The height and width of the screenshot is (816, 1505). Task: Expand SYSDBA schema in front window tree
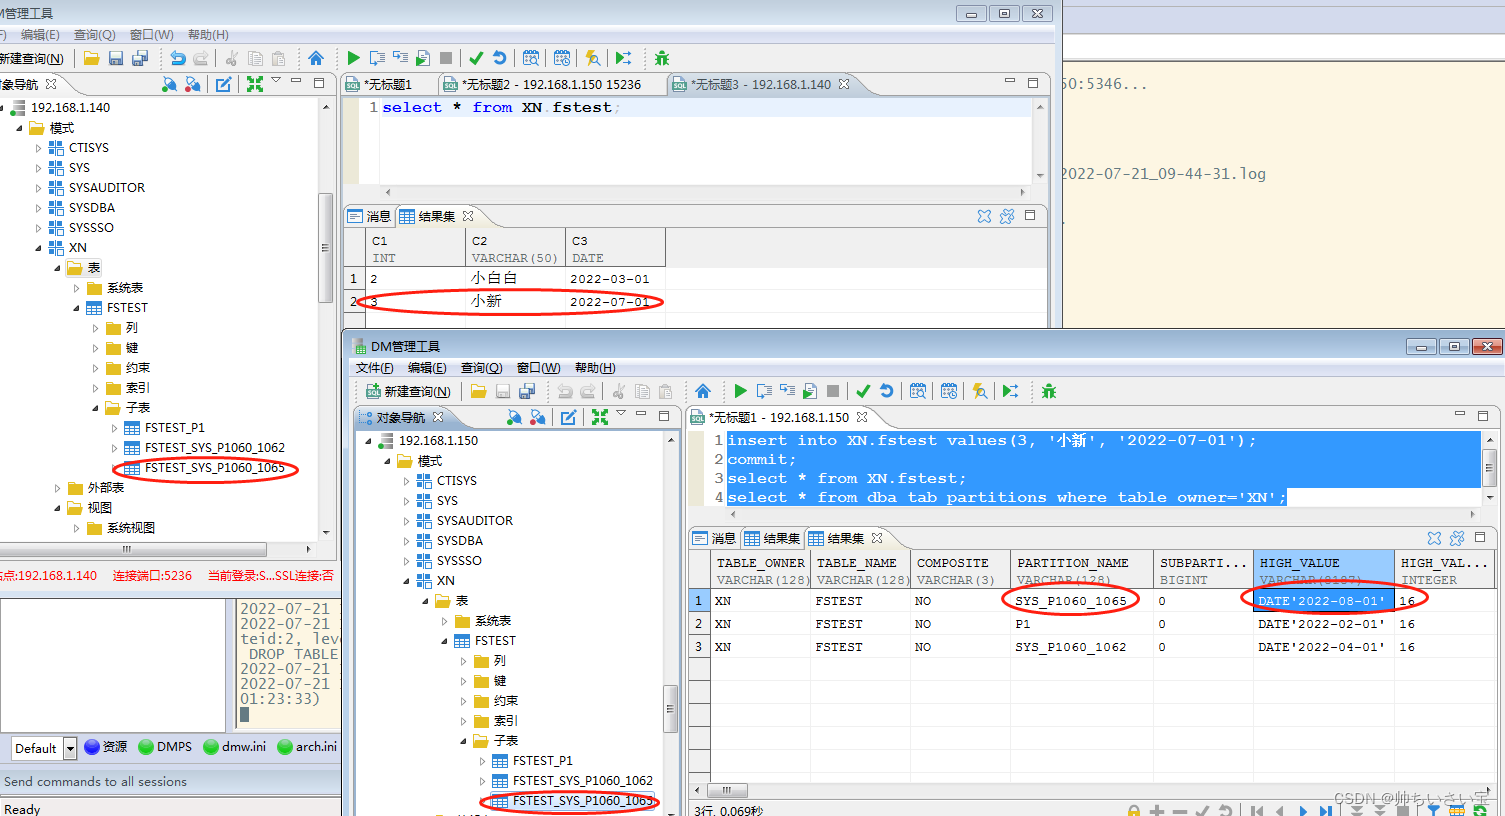(x=407, y=541)
